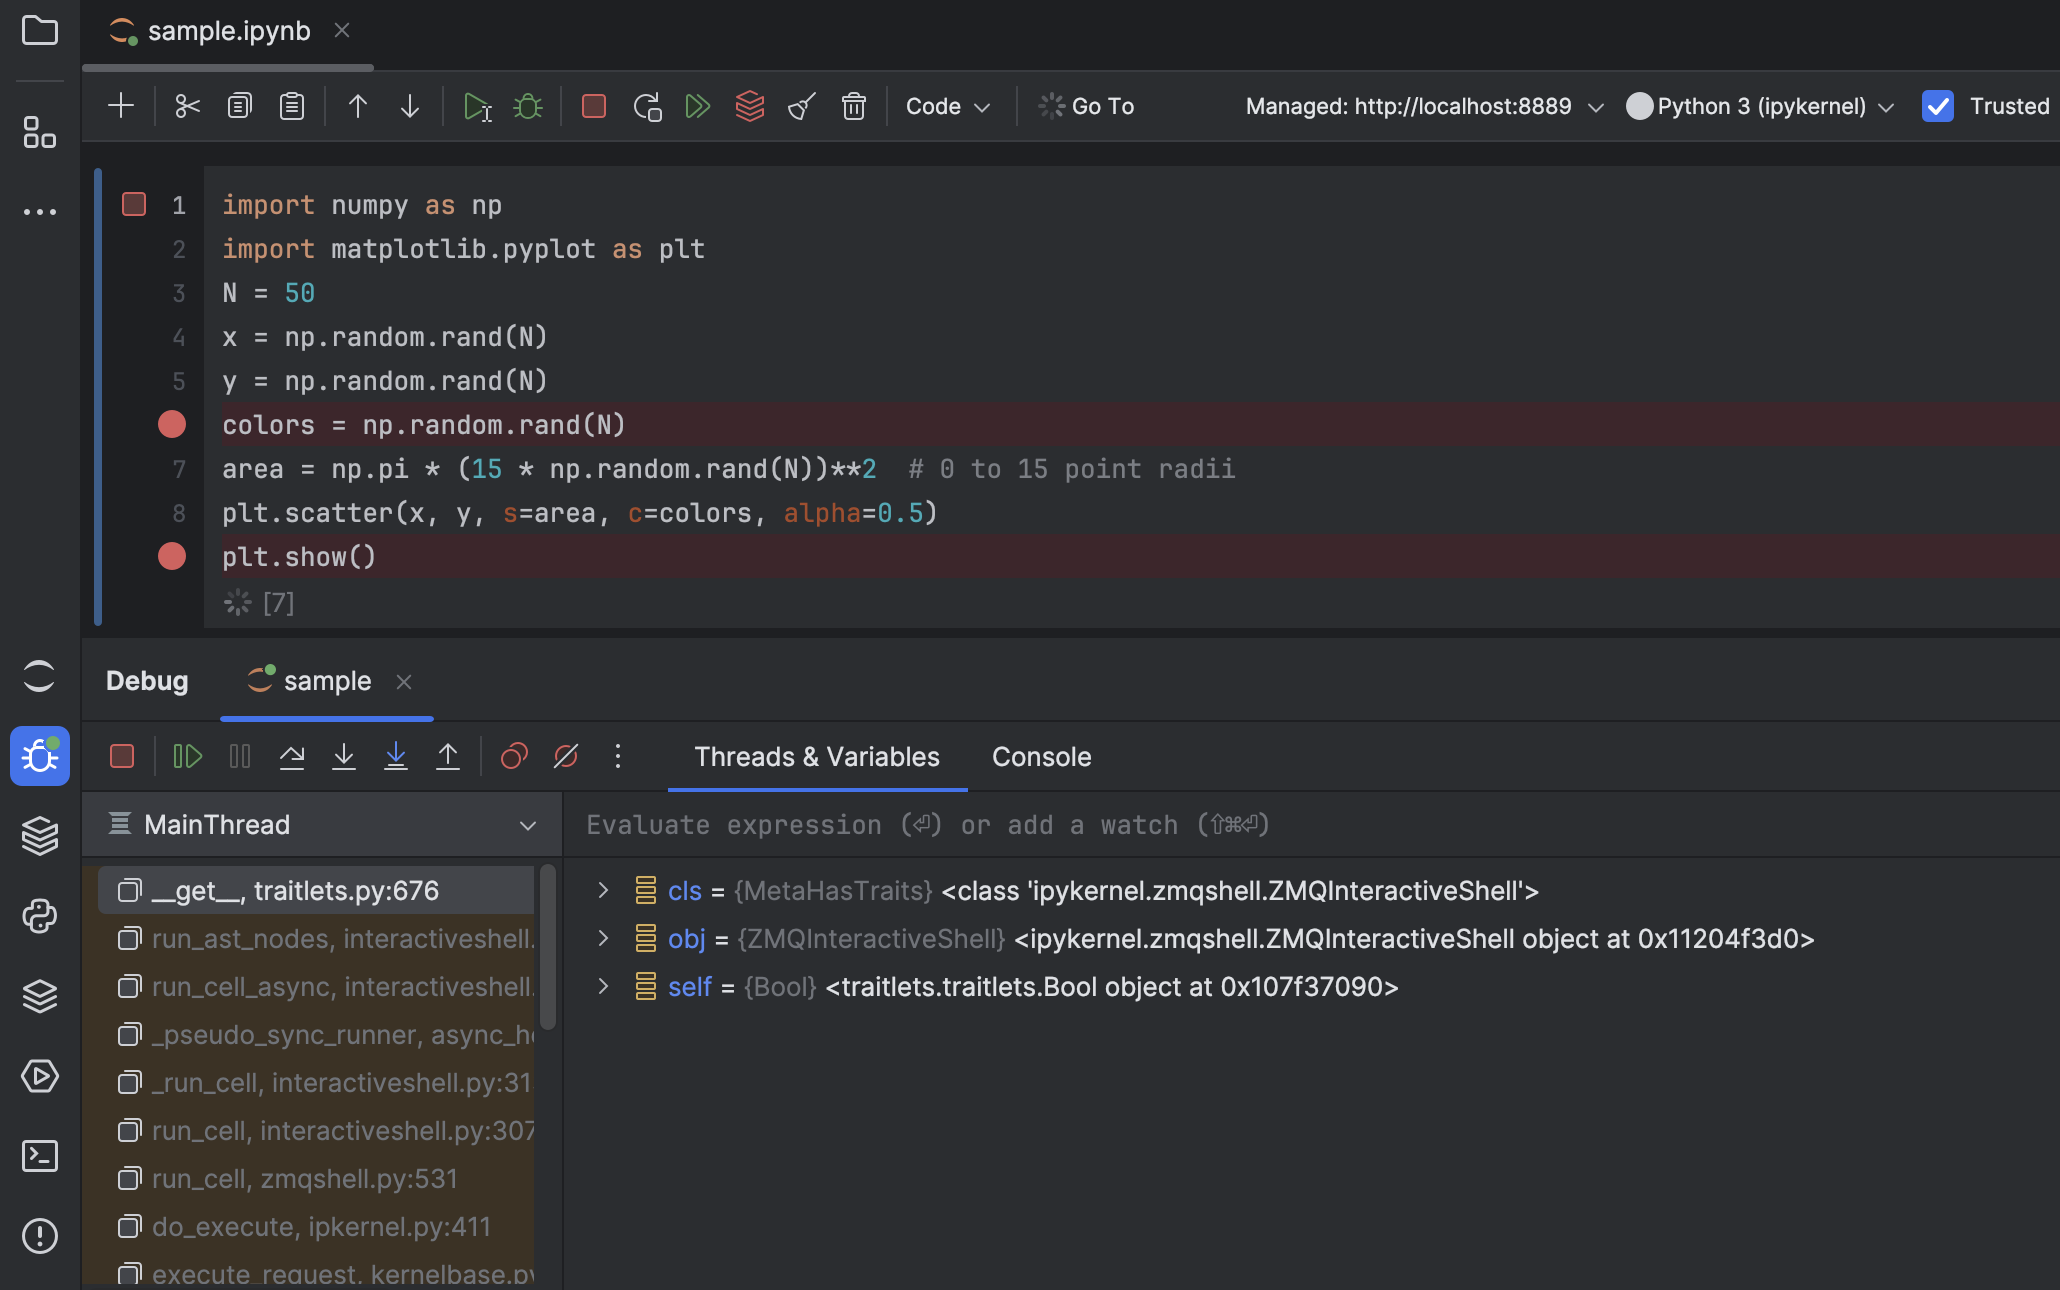Toggle breakpoint on colors assignment line
Screen dimensions: 2060x1290
coord(172,425)
